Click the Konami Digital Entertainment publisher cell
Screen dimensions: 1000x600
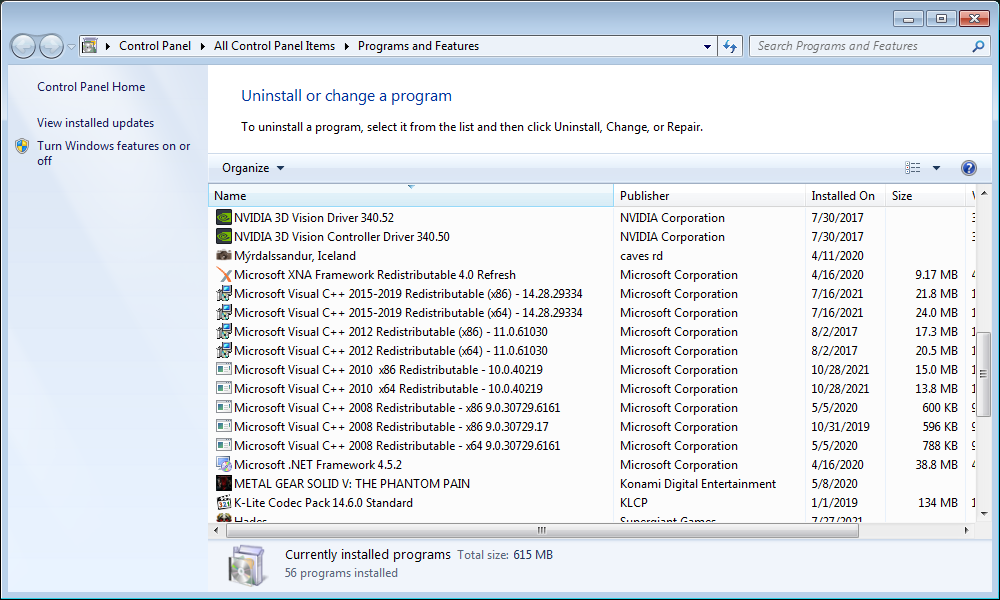tap(698, 484)
